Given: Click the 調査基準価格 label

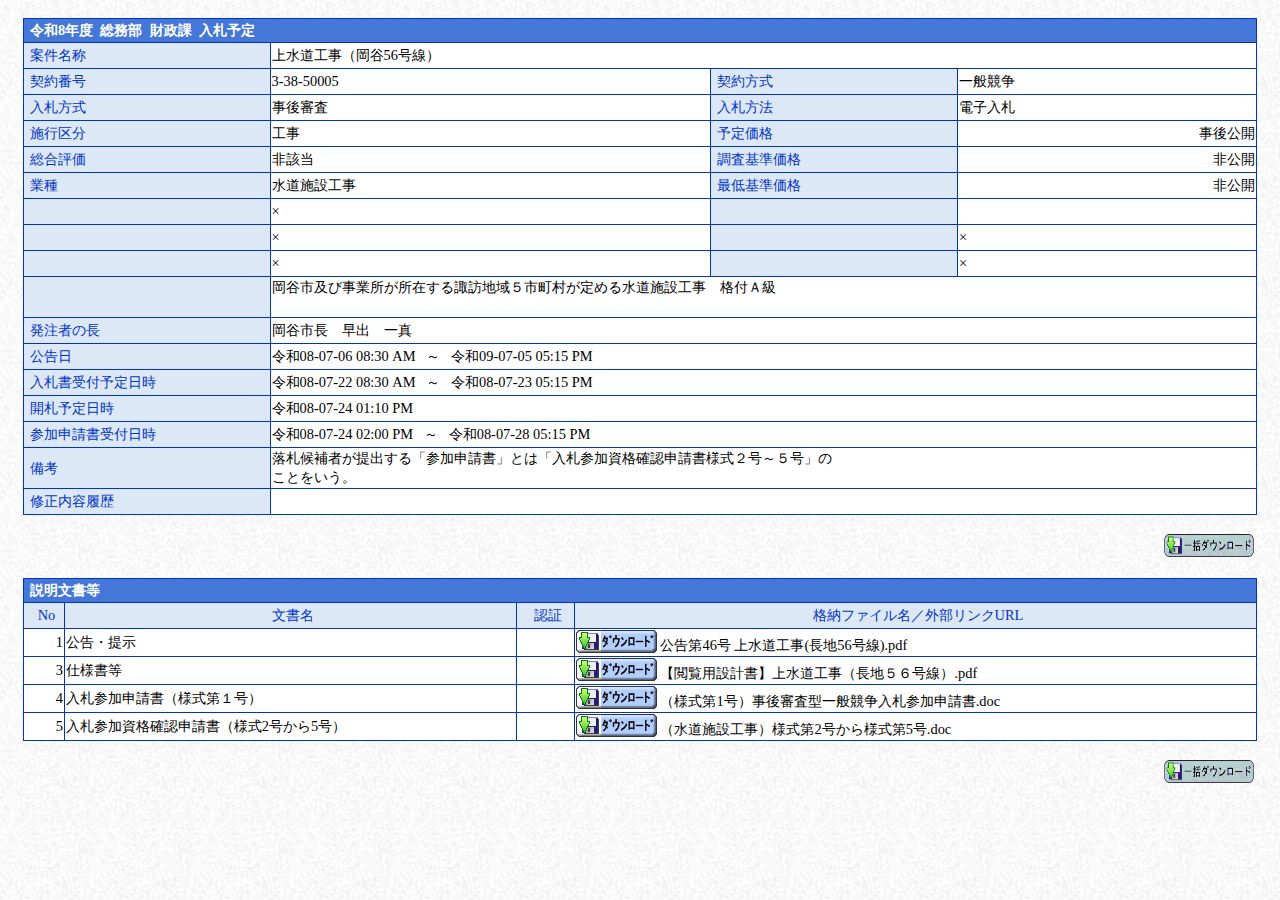Looking at the screenshot, I should click(759, 160).
